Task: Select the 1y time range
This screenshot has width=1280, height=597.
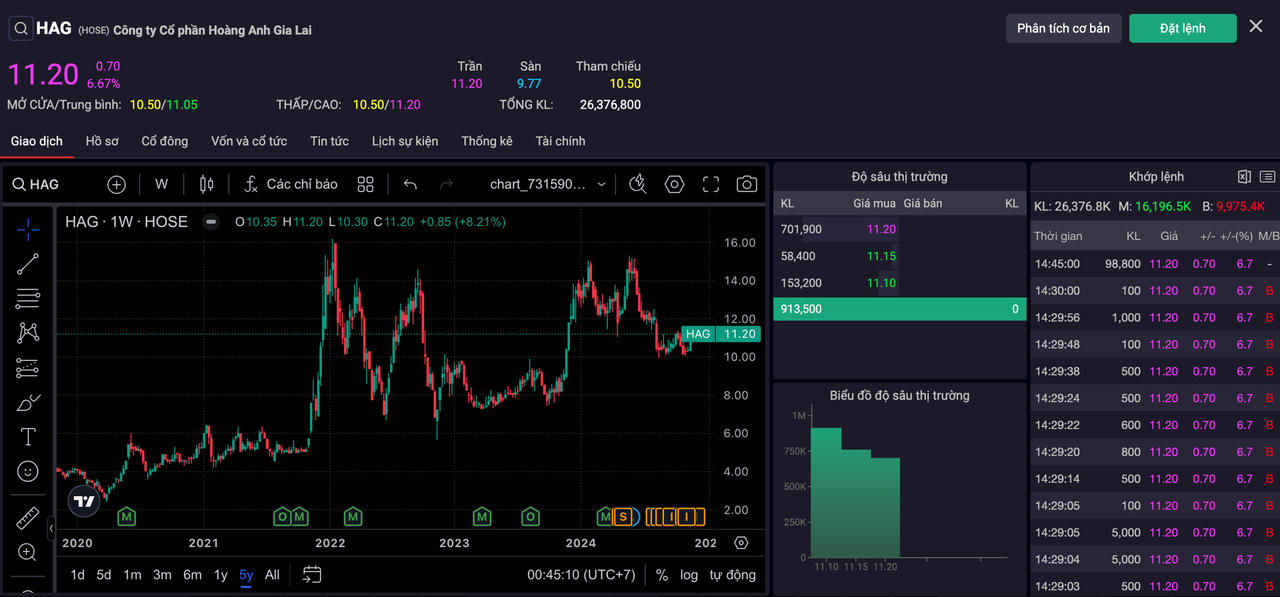Action: point(221,575)
